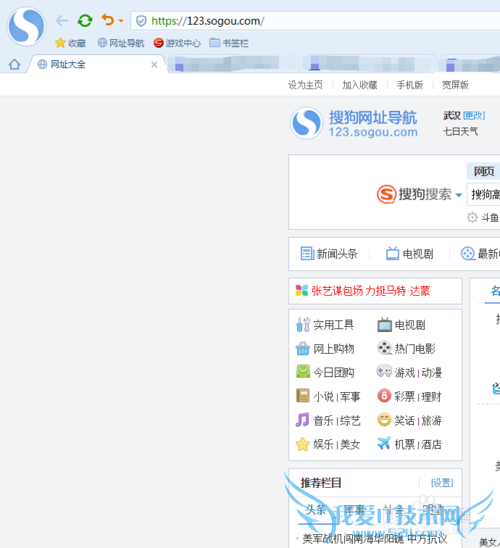Open 热门电影 category
This screenshot has width=500, height=548.
click(406, 348)
